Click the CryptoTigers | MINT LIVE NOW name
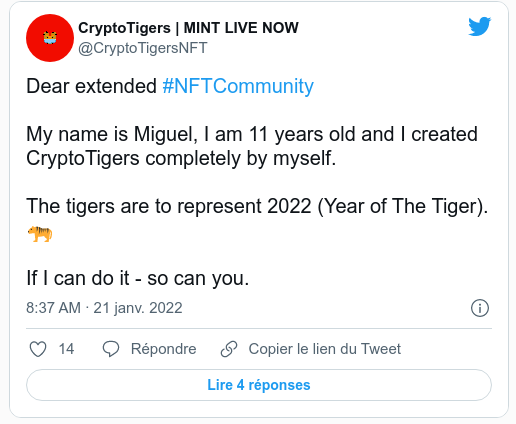This screenshot has width=516, height=424. 188,28
